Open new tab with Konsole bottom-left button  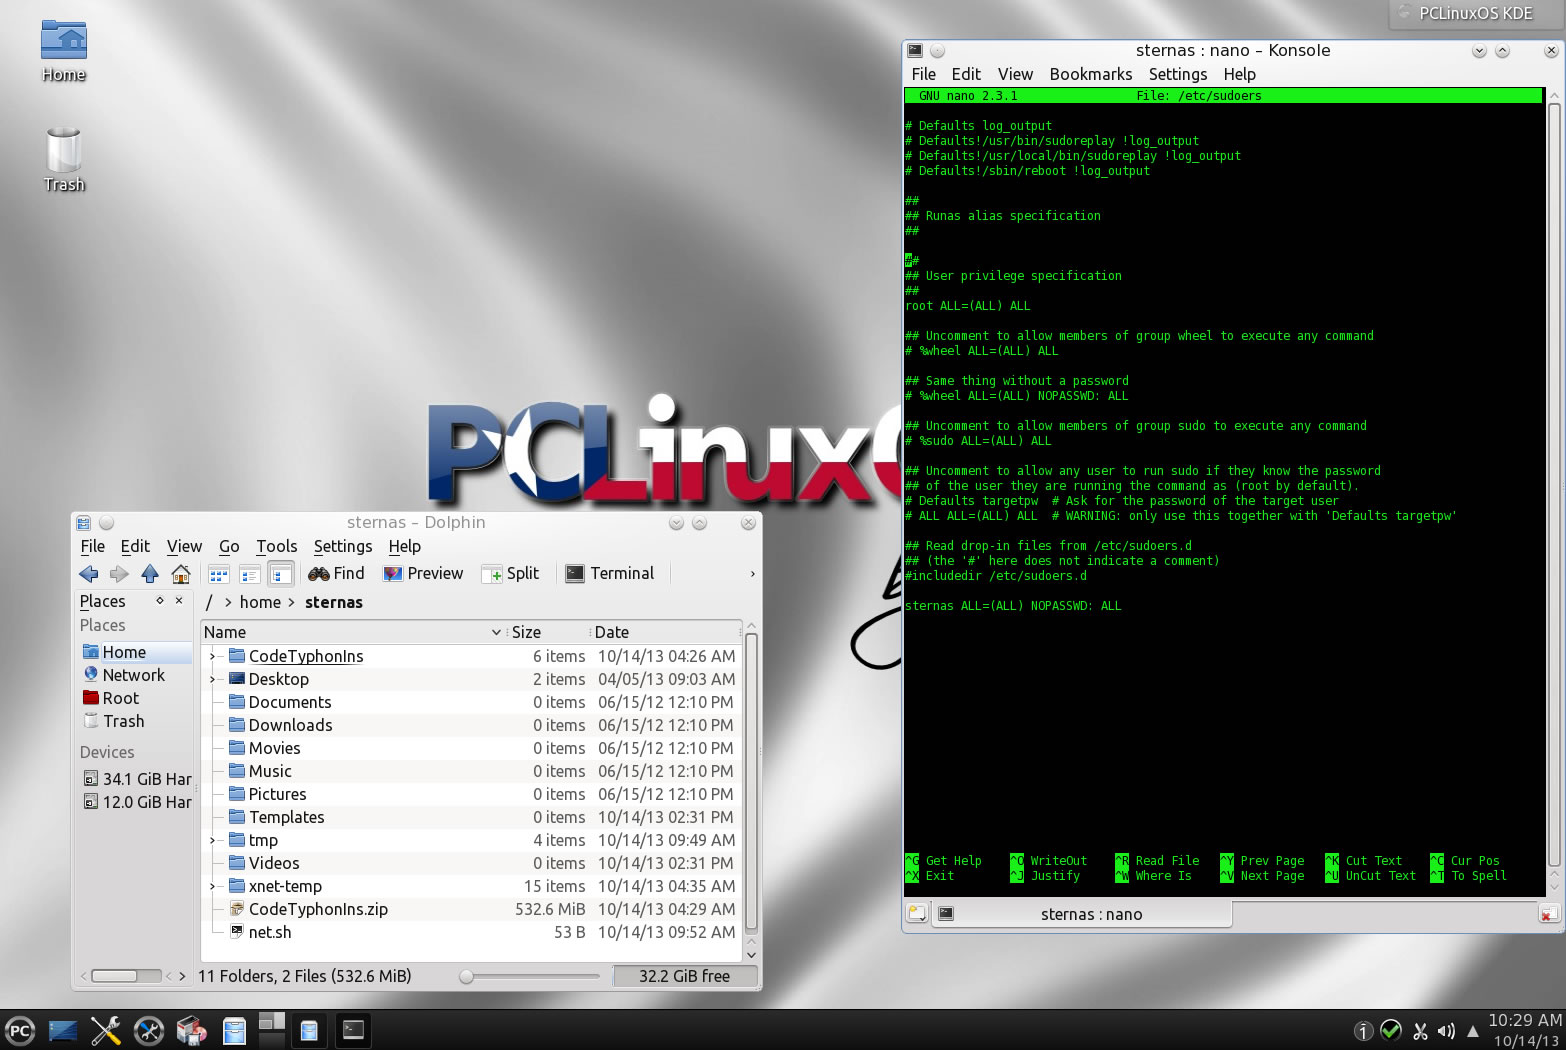click(x=917, y=913)
